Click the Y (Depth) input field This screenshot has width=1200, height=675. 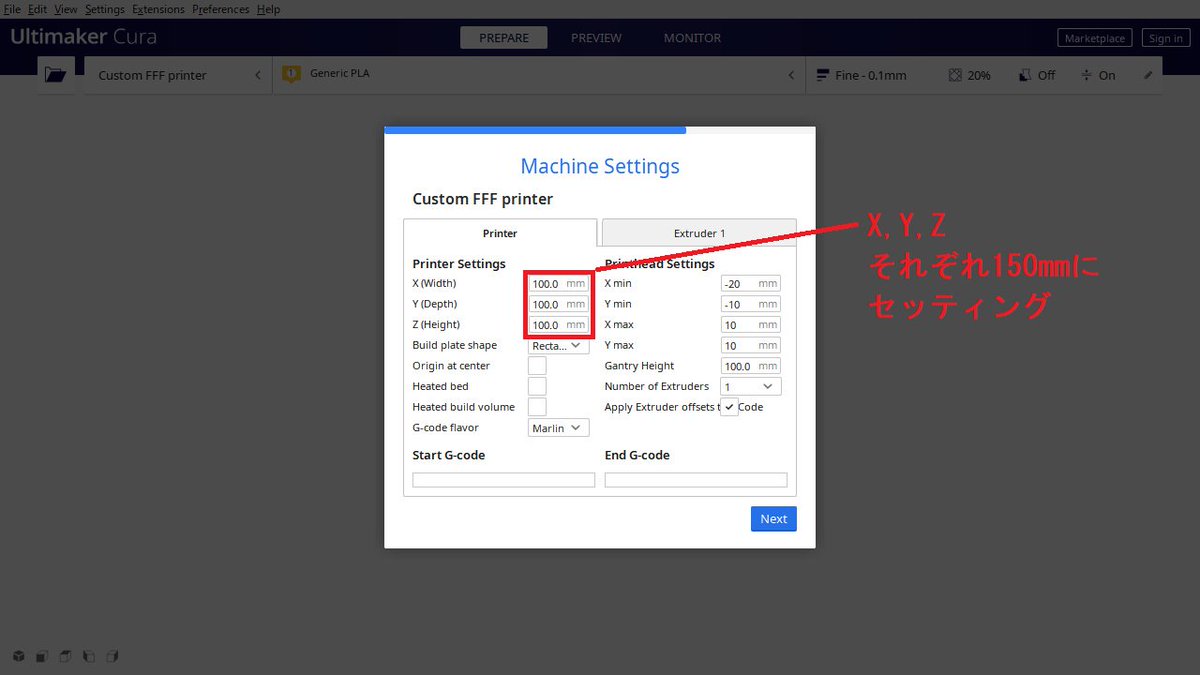pyautogui.click(x=559, y=304)
